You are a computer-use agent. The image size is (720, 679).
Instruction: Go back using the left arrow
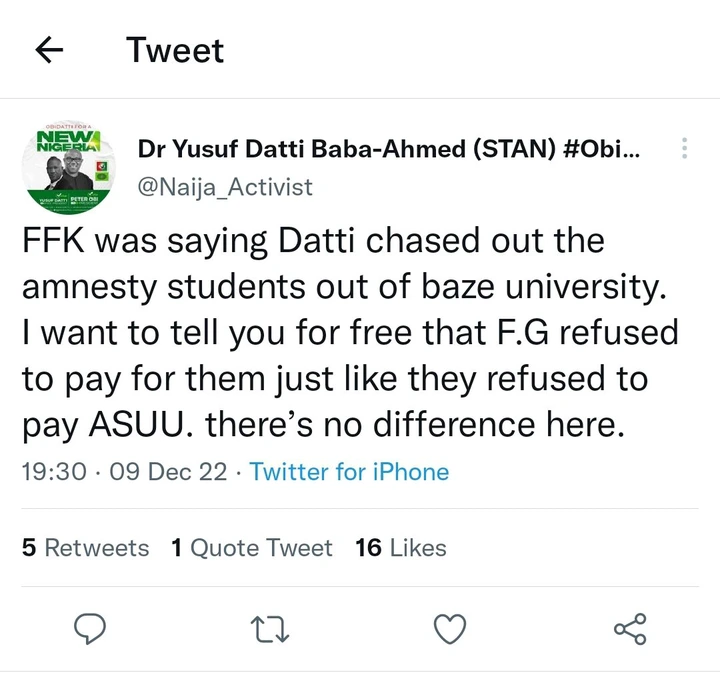tap(49, 51)
